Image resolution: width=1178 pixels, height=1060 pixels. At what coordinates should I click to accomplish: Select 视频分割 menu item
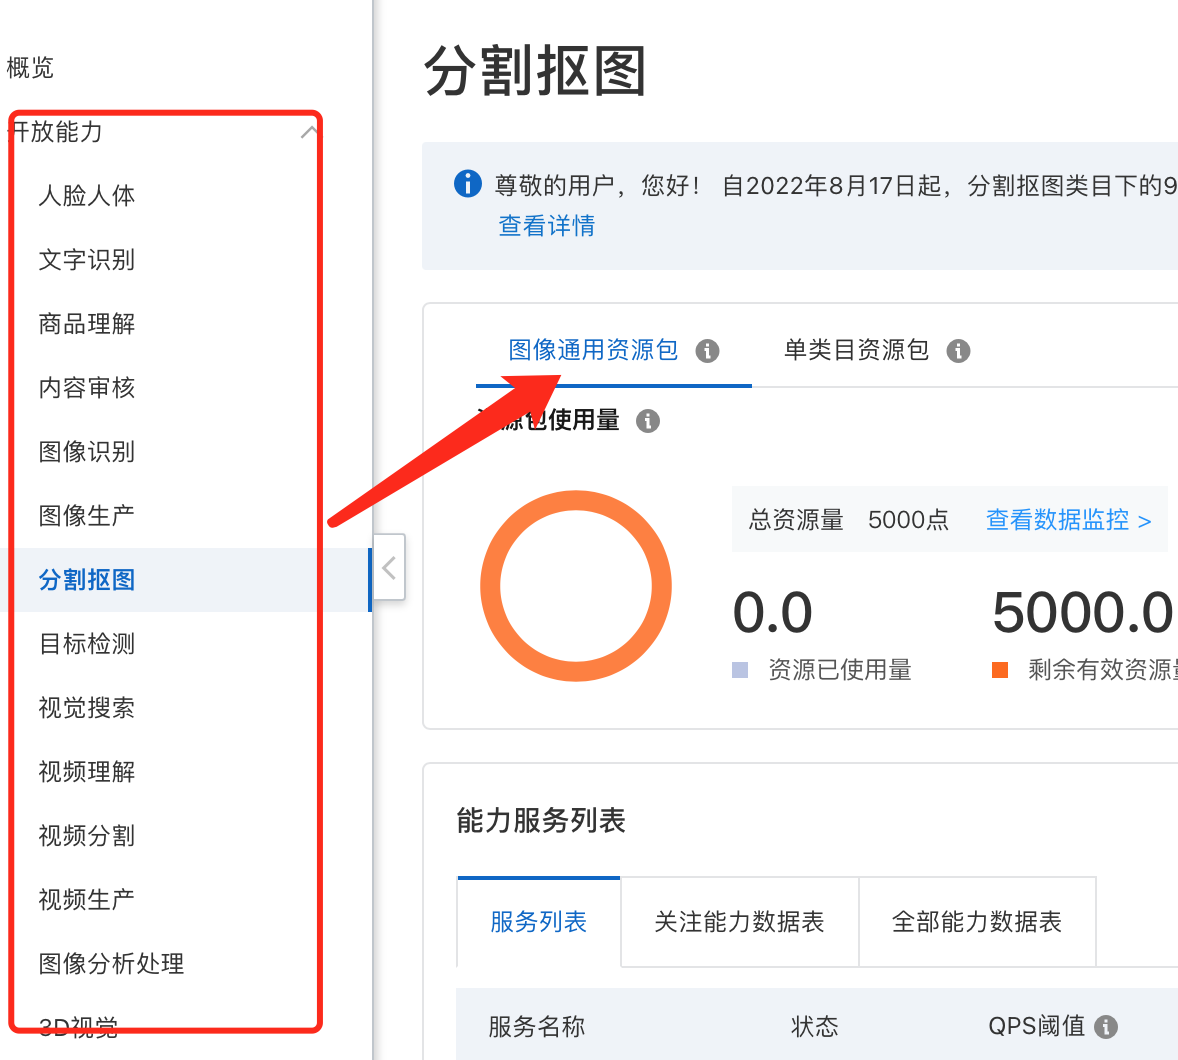pos(86,835)
